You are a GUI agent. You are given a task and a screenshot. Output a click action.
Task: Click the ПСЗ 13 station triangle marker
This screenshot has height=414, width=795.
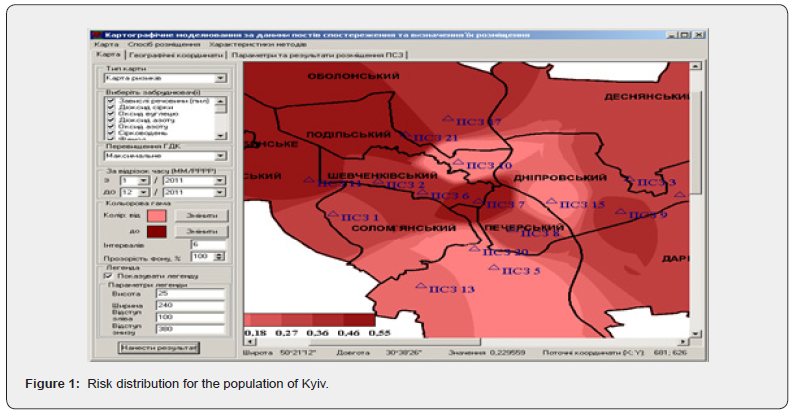pyautogui.click(x=422, y=286)
